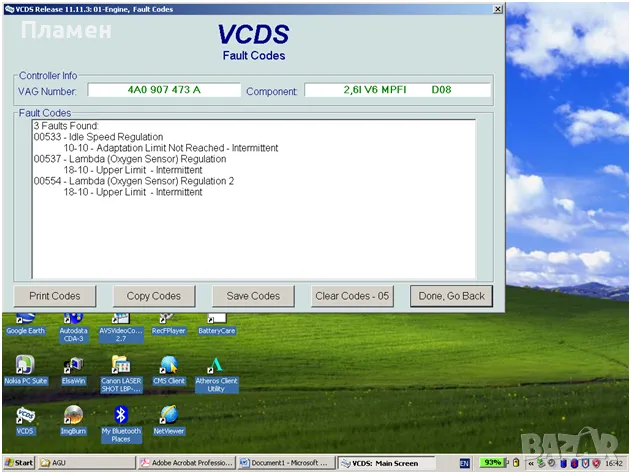This screenshot has height=474, width=631.
Task: Open the Windows Start menu
Action: pos(19,463)
